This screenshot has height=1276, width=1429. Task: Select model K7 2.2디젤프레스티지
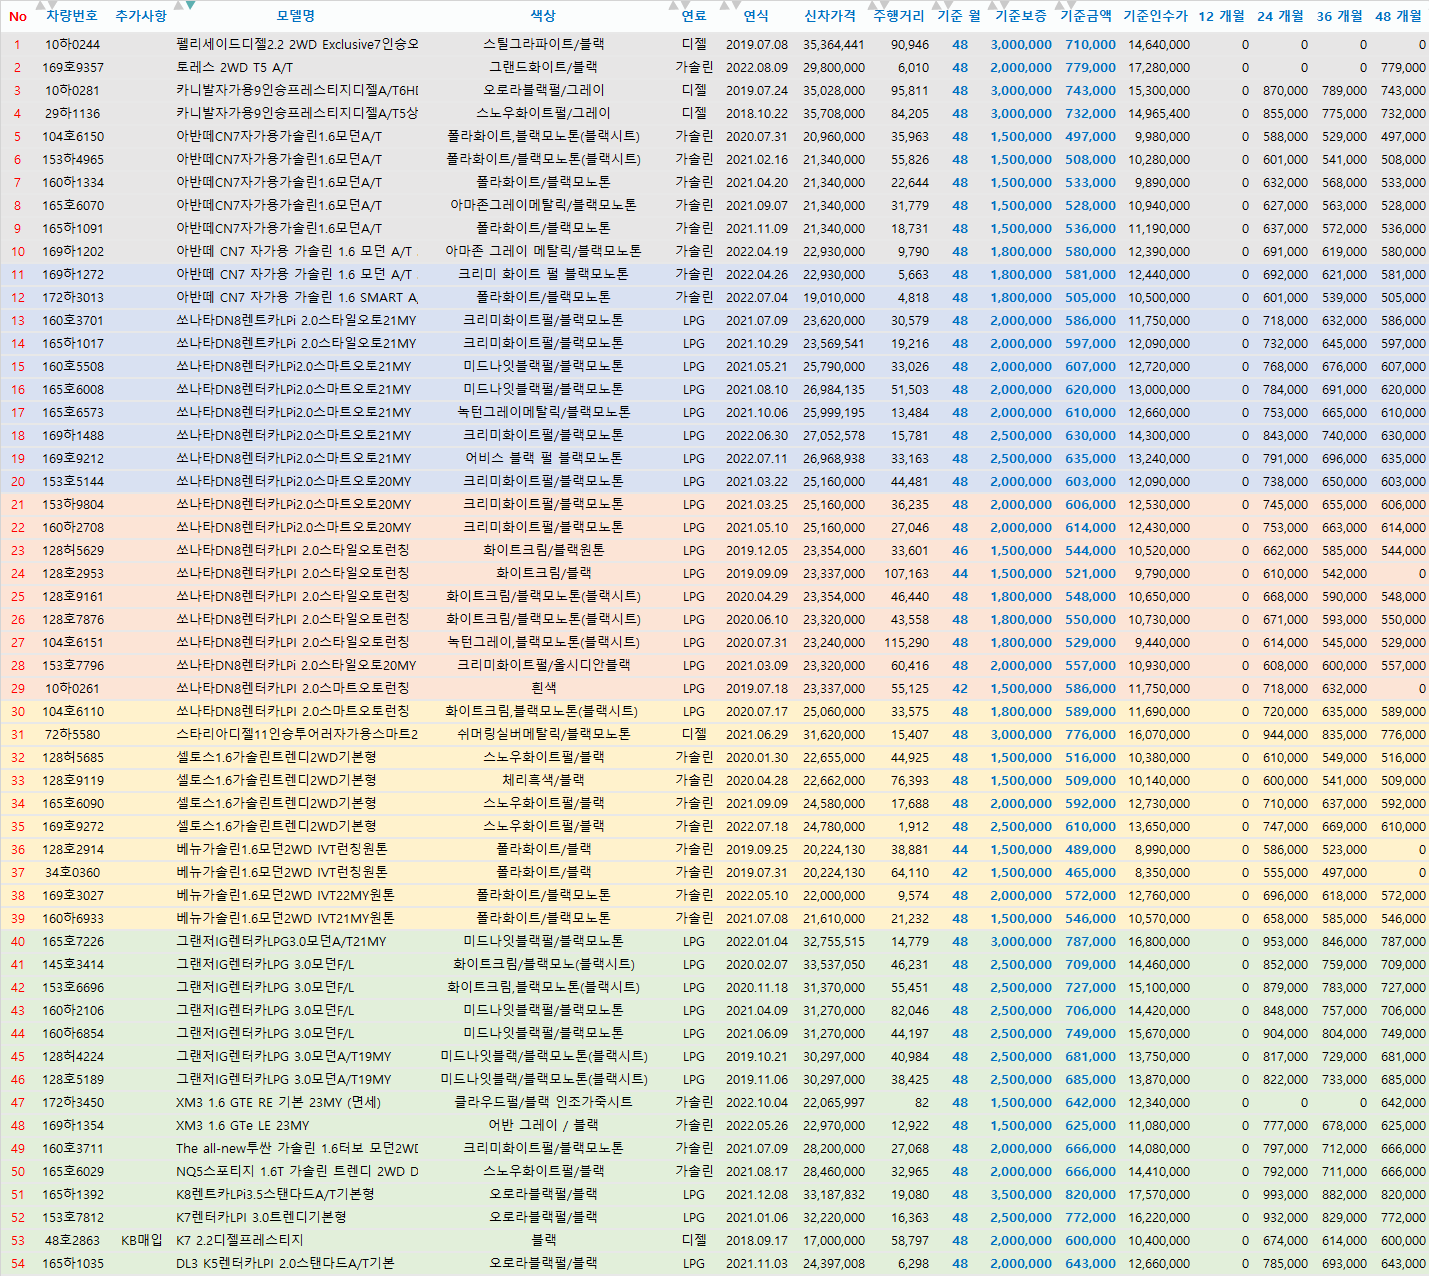pos(240,1241)
